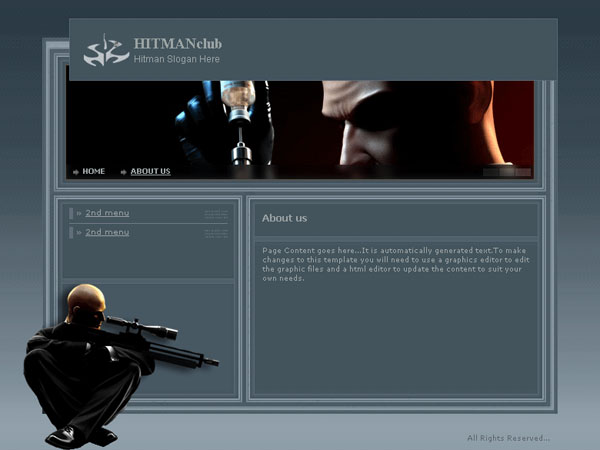Select the lower 2nd menu link
The width and height of the screenshot is (600, 450).
(x=107, y=232)
